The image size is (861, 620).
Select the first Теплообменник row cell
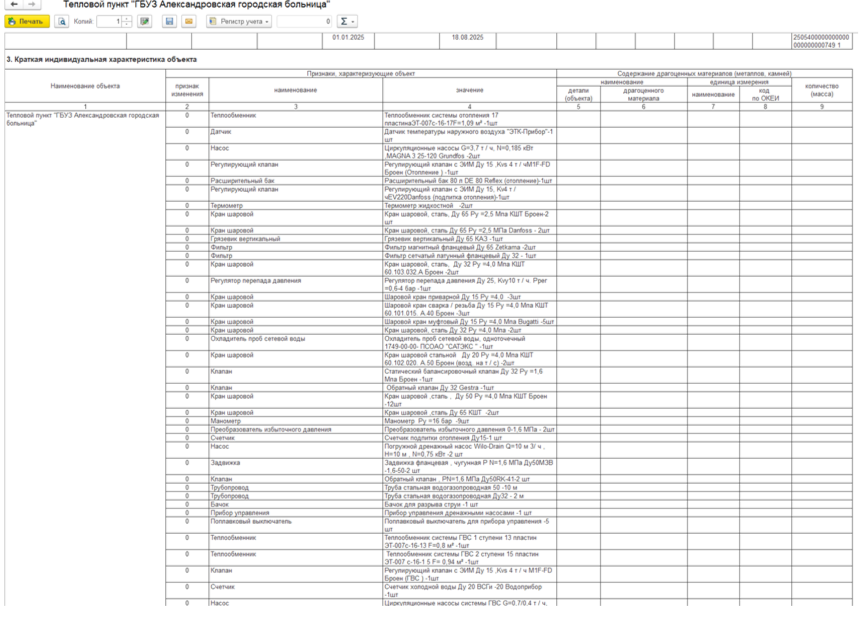tap(295, 119)
